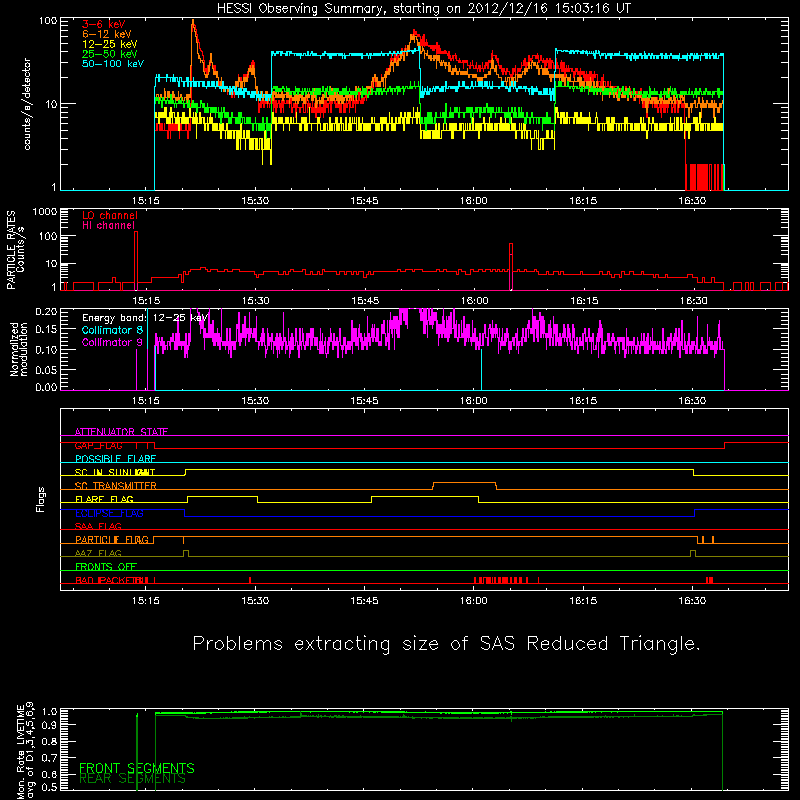Click the REAR SEGMENTS legend label
The width and height of the screenshot is (800, 800).
click(x=133, y=779)
